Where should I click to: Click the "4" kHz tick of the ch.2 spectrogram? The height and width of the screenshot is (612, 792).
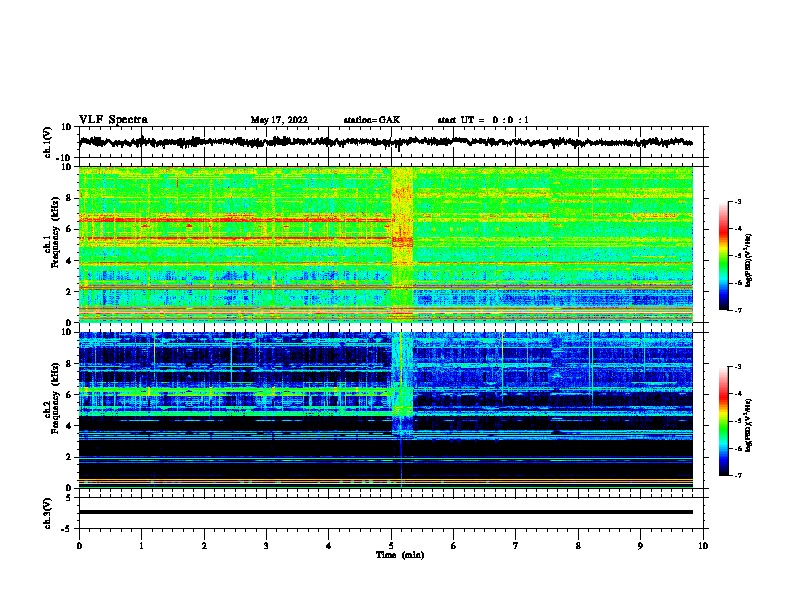pos(69,426)
